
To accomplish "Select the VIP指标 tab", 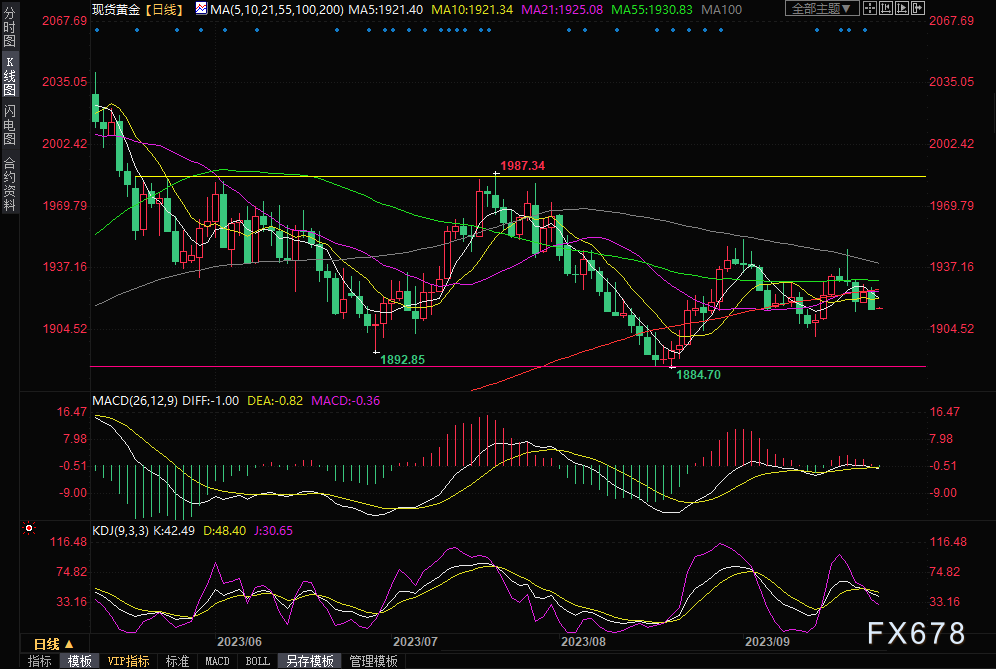I will tap(128, 661).
